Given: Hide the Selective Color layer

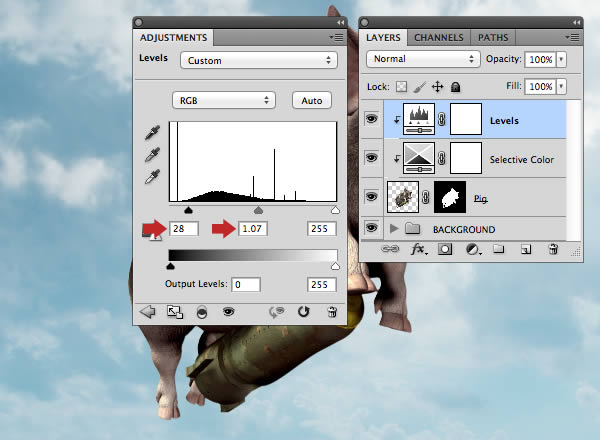Looking at the screenshot, I should (x=371, y=157).
